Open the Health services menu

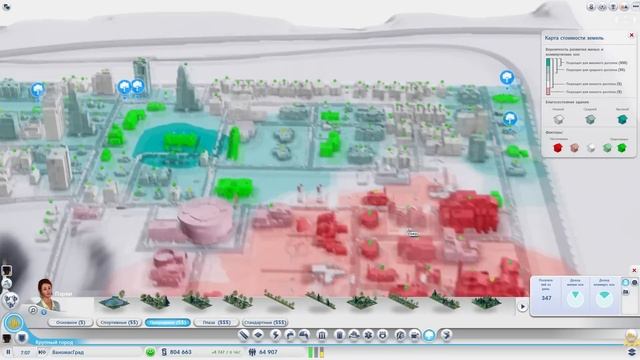[368, 335]
